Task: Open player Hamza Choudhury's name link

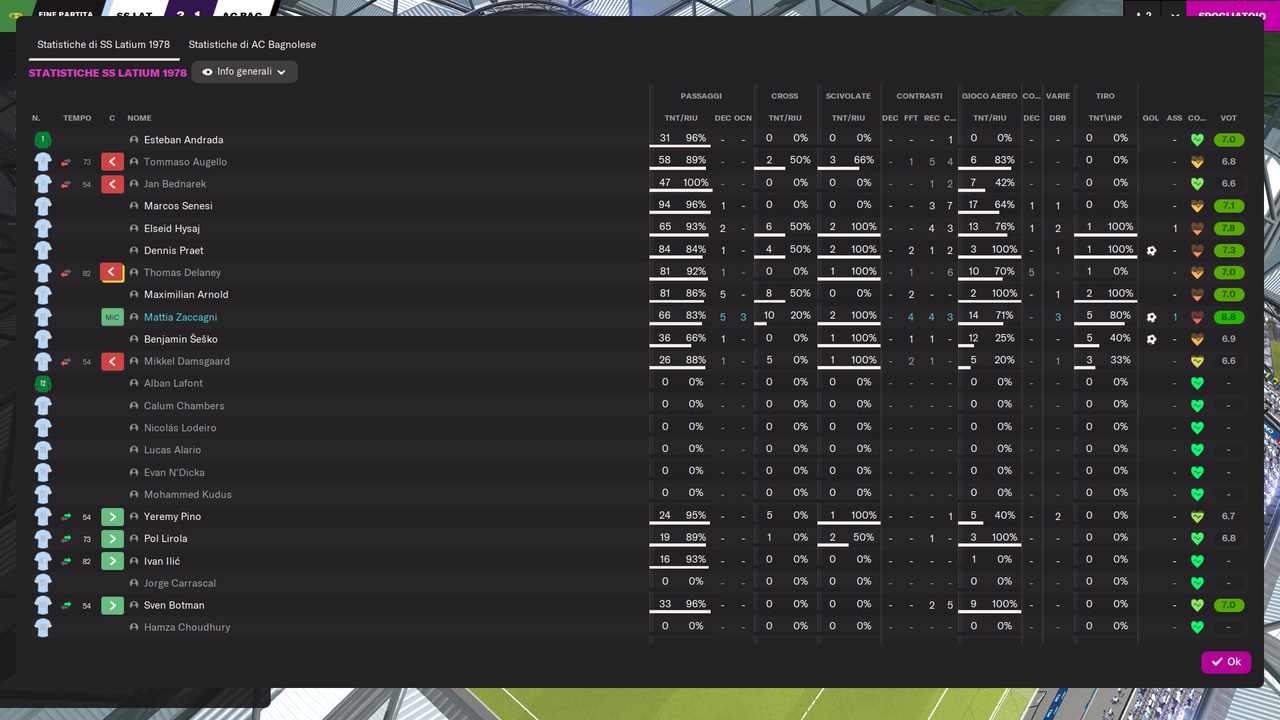Action: (187, 627)
